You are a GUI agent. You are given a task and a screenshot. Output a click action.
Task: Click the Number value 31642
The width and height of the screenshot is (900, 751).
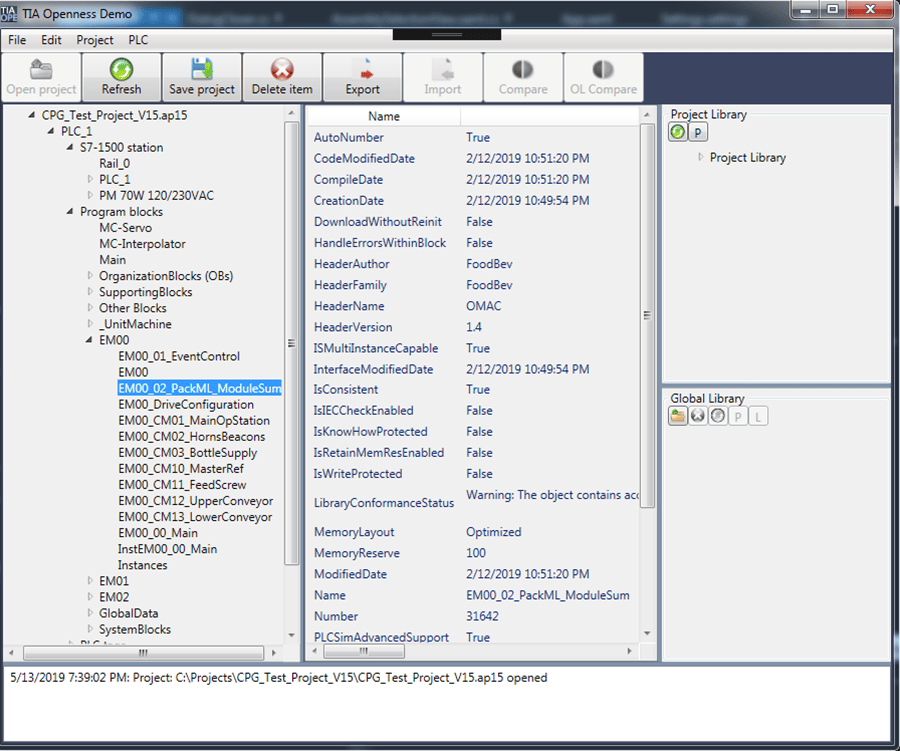(482, 616)
